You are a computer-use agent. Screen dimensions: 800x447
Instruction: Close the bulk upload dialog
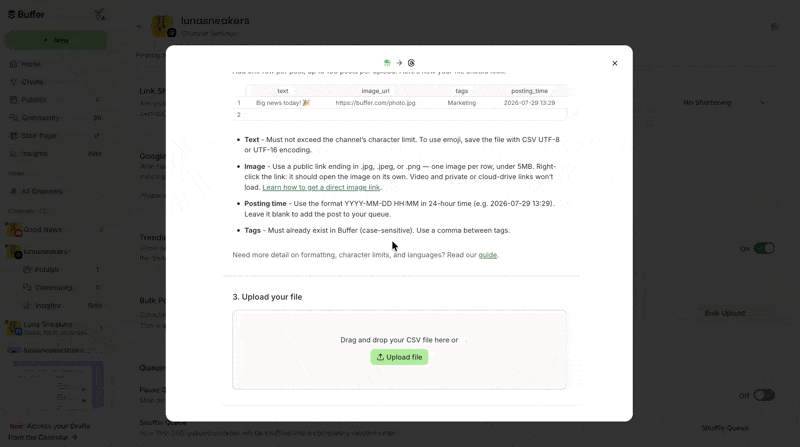coord(614,63)
